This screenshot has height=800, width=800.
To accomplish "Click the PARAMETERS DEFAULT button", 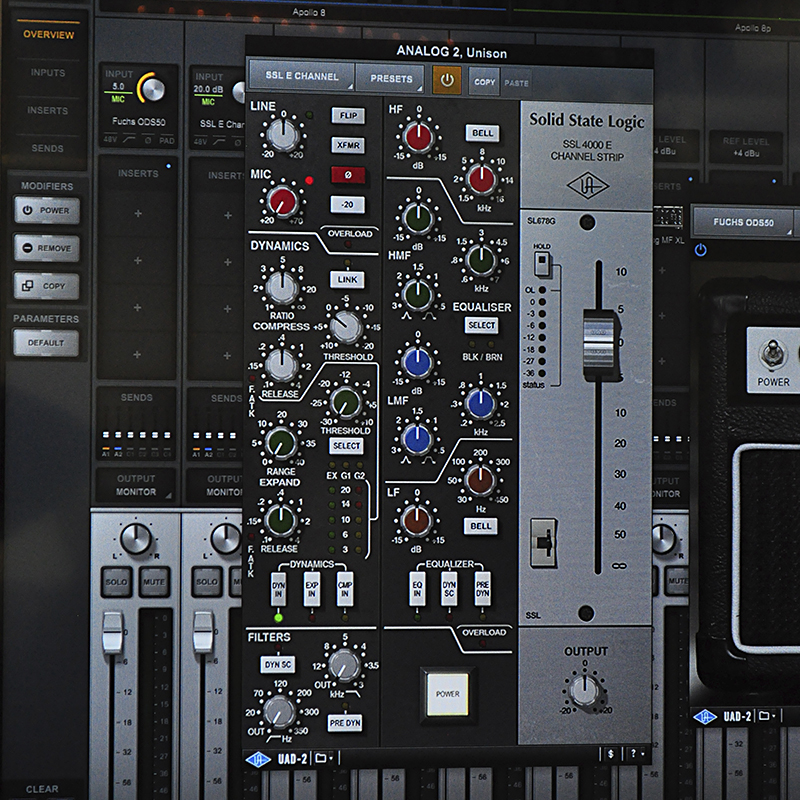I will [46, 343].
